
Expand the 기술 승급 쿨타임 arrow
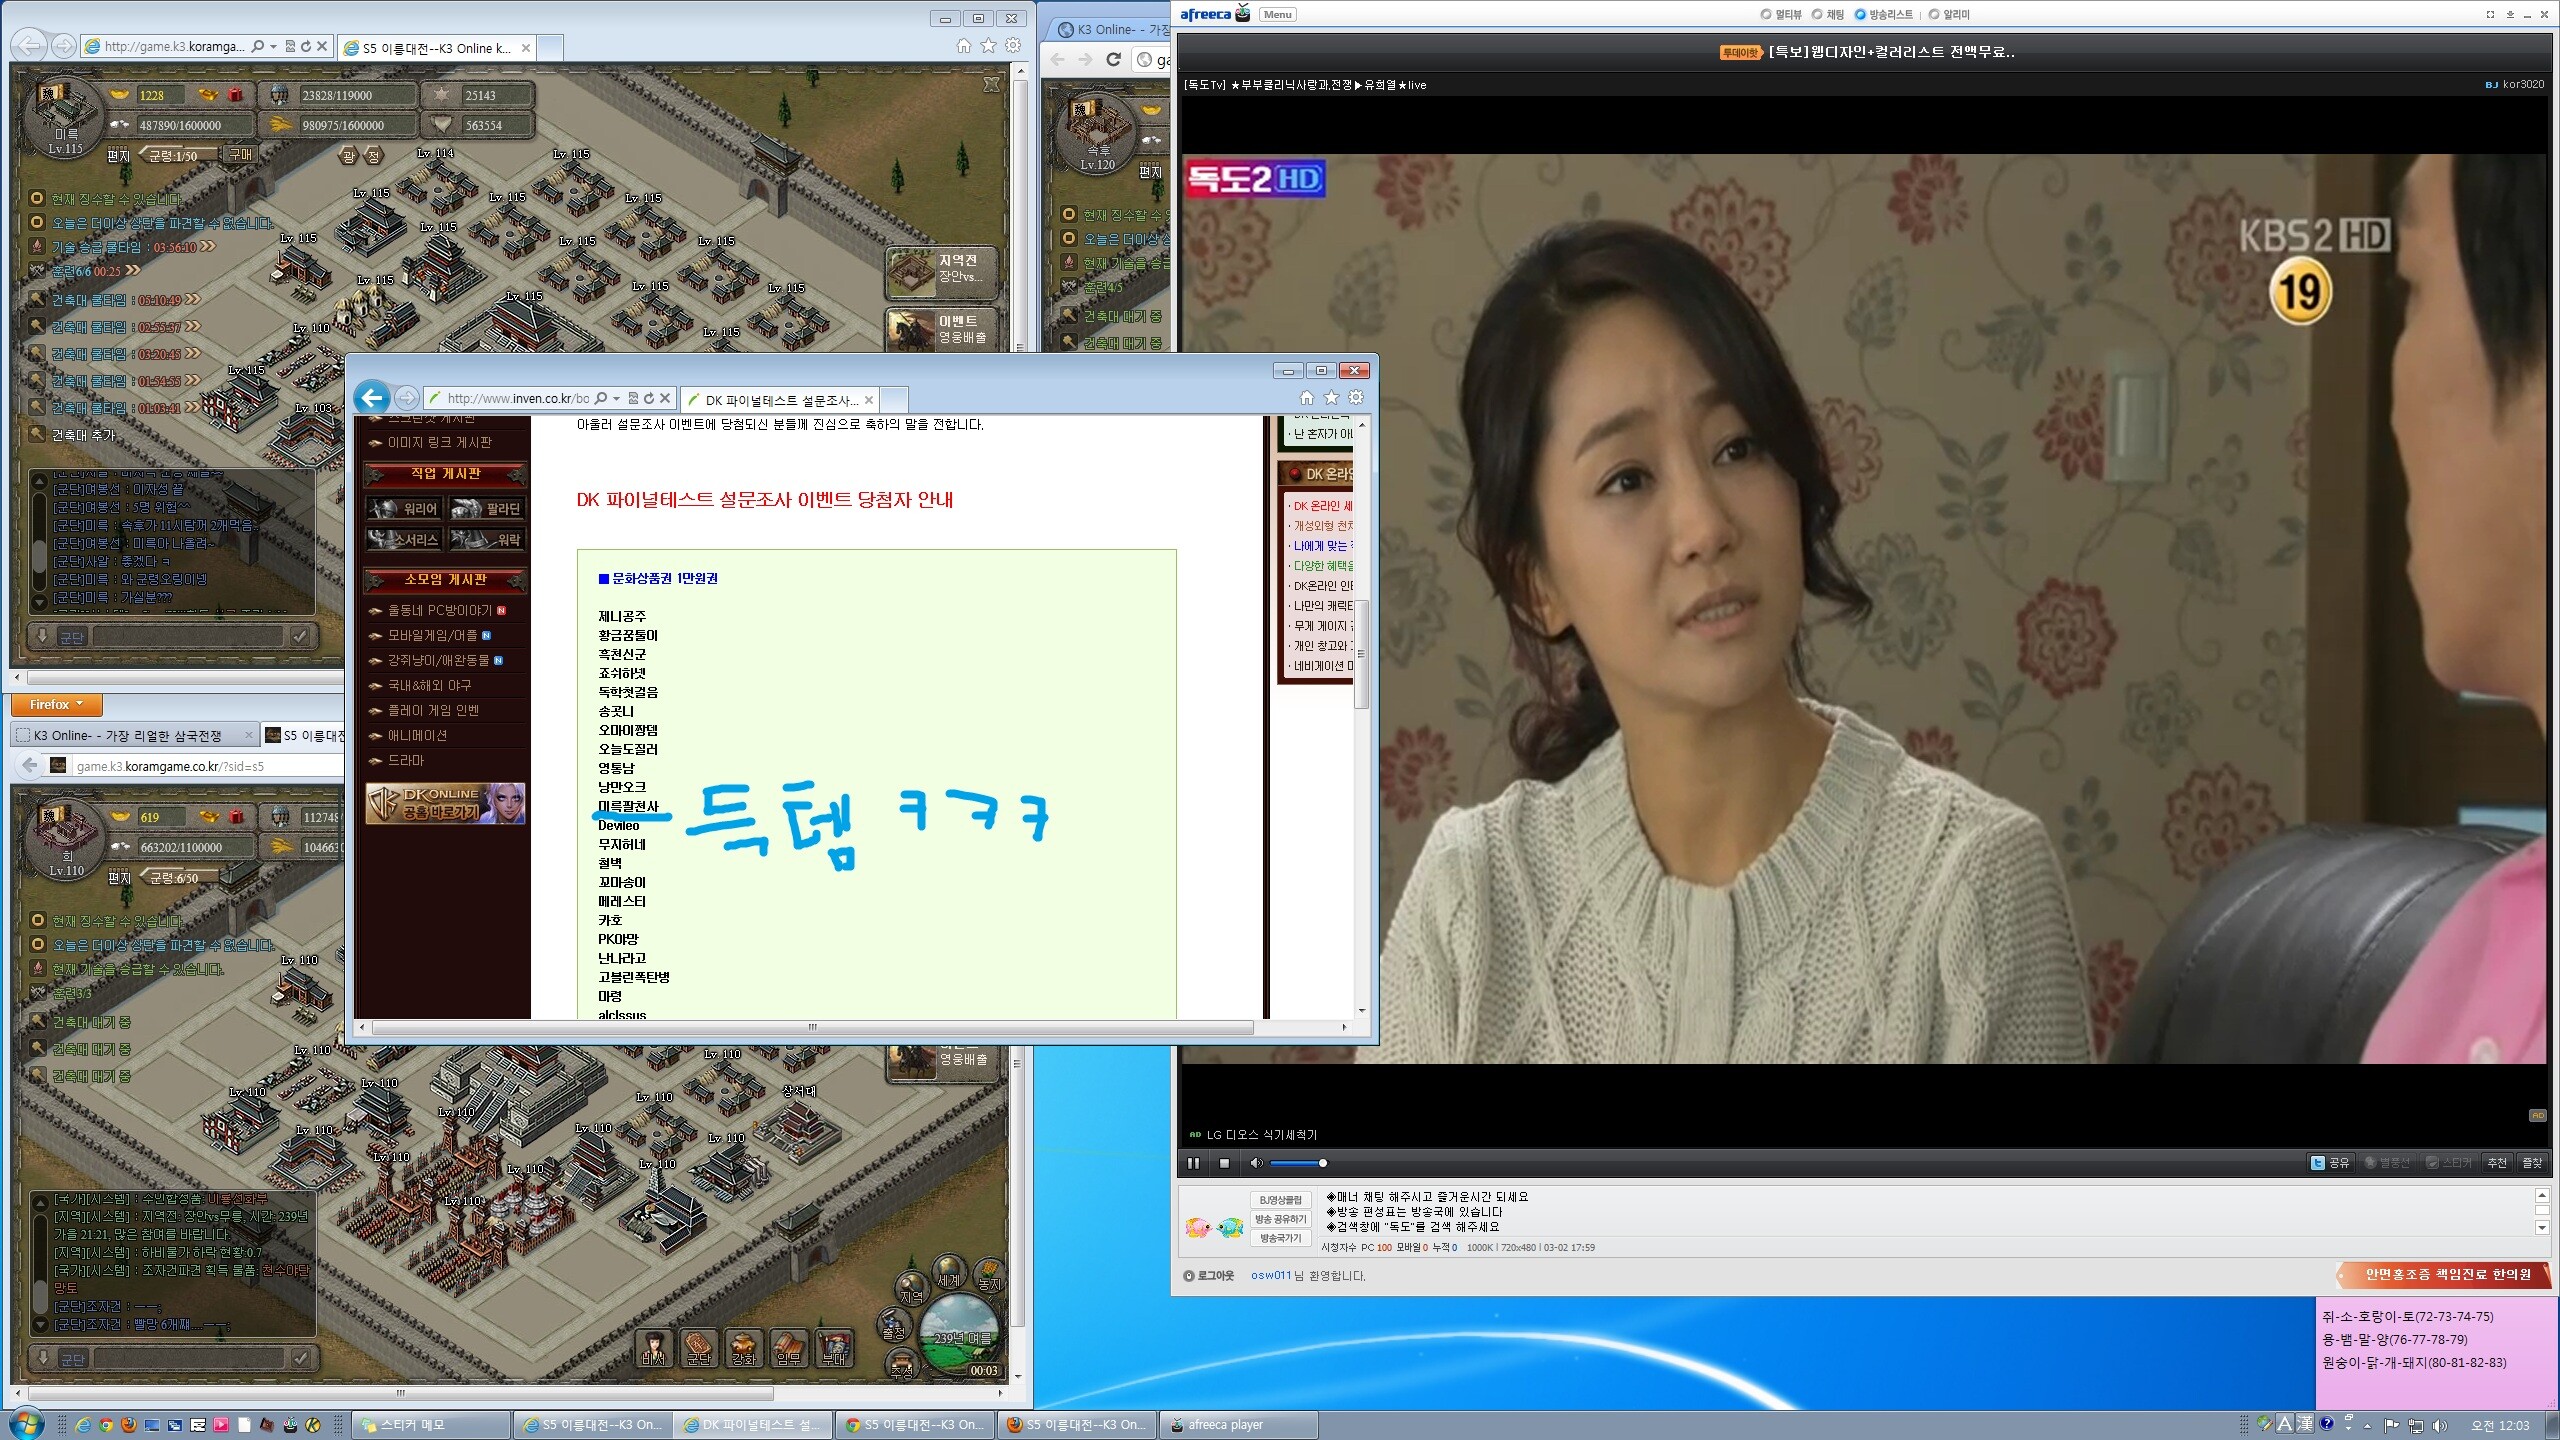208,247
